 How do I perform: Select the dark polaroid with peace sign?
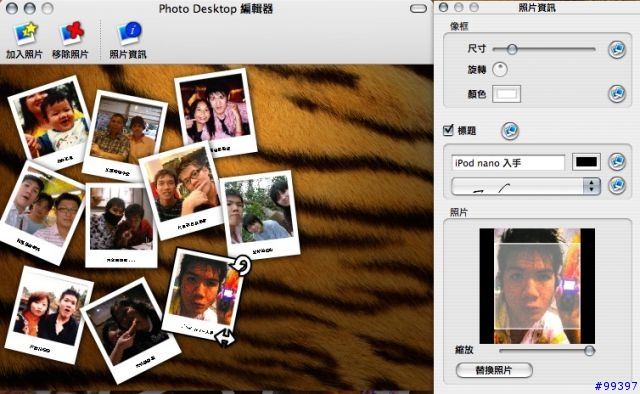[131, 330]
